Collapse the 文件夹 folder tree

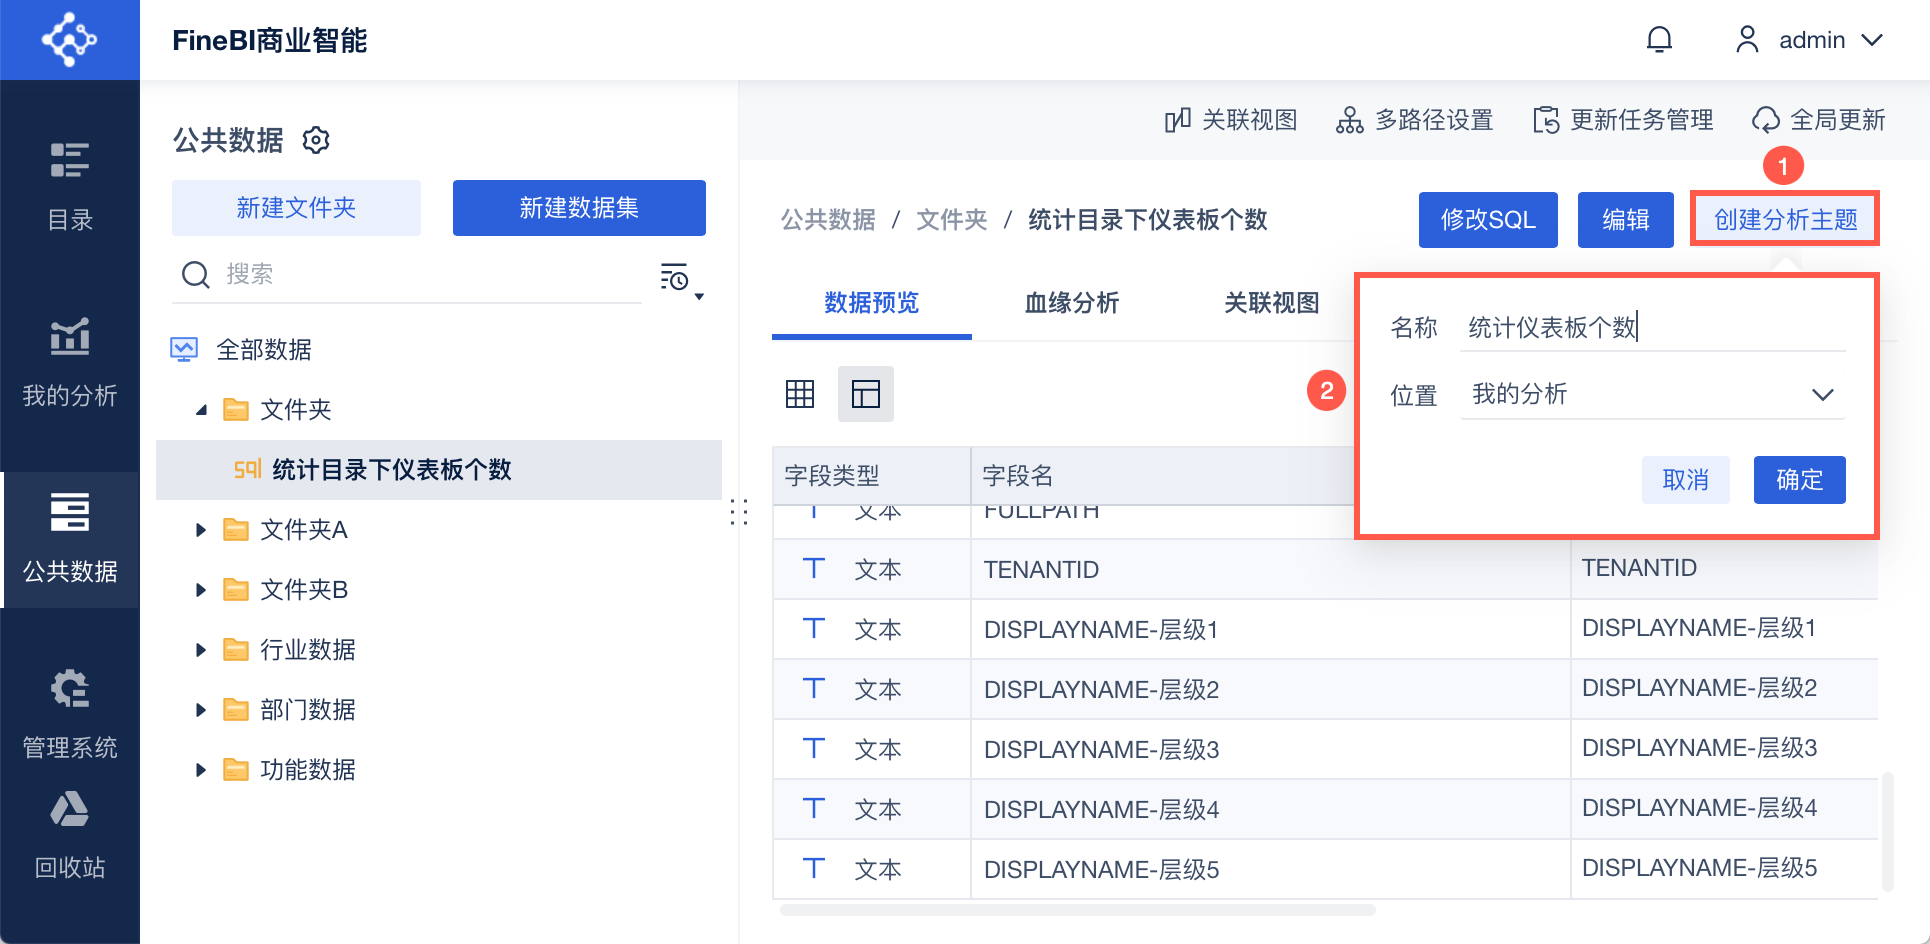(x=201, y=410)
